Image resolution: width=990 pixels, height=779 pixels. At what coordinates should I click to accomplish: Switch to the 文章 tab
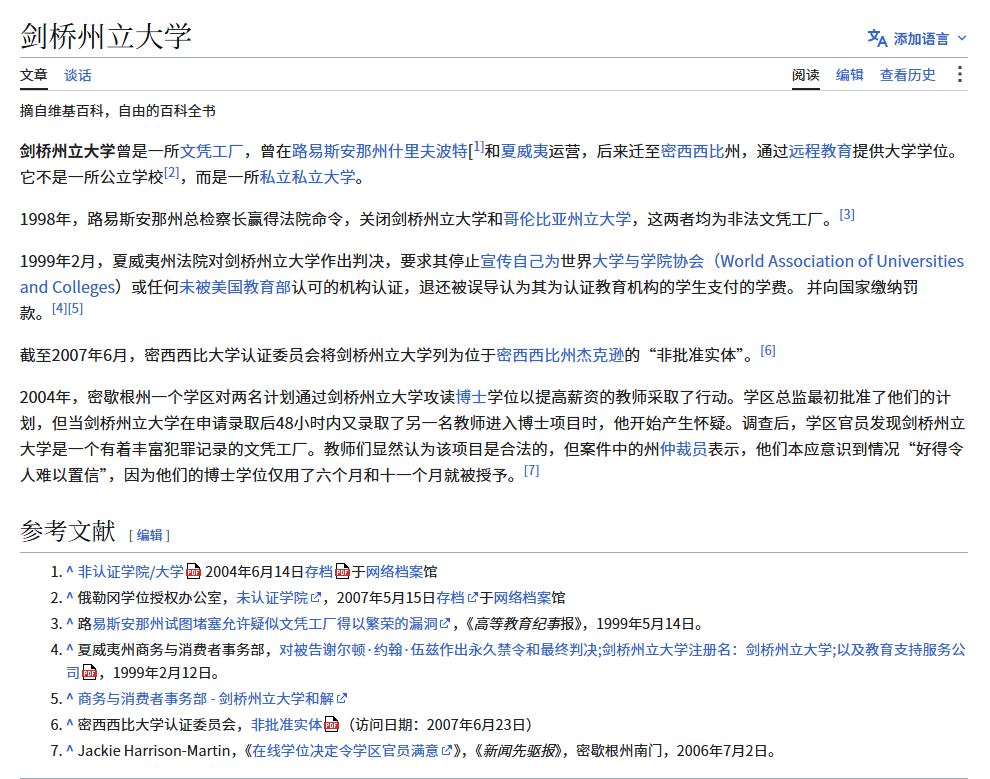click(x=33, y=75)
